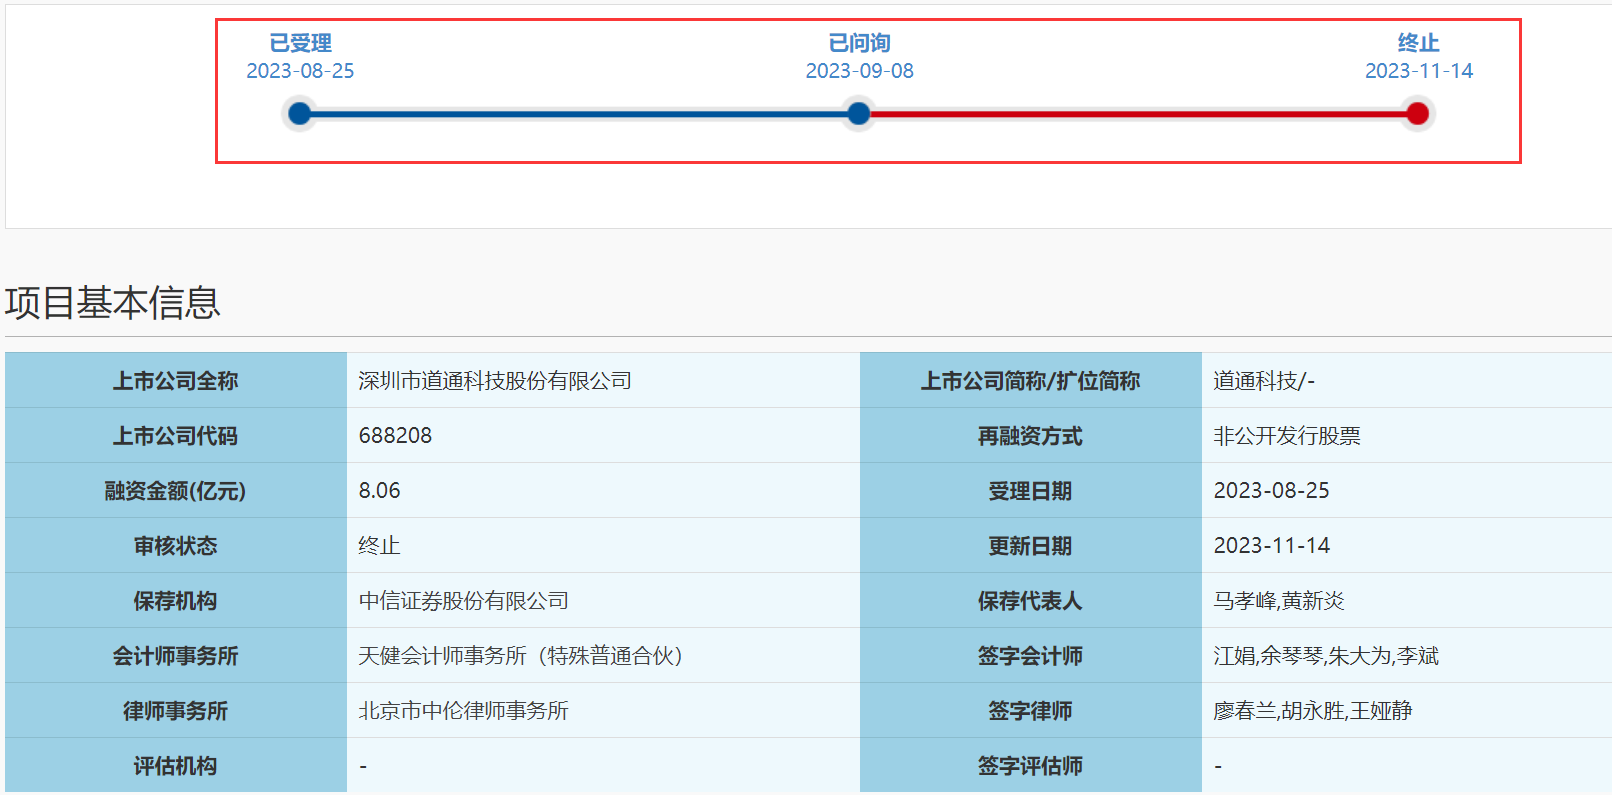Select the value 道通科技/-
The image size is (1612, 795).
[1264, 381]
